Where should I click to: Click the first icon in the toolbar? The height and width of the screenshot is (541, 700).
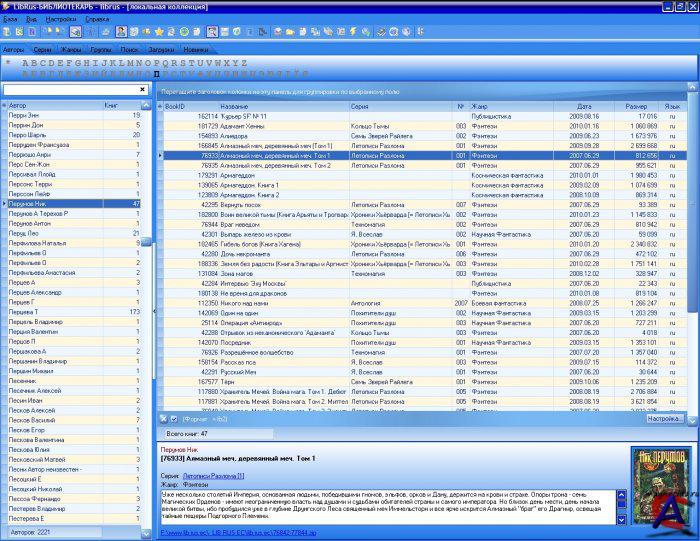pos(8,32)
